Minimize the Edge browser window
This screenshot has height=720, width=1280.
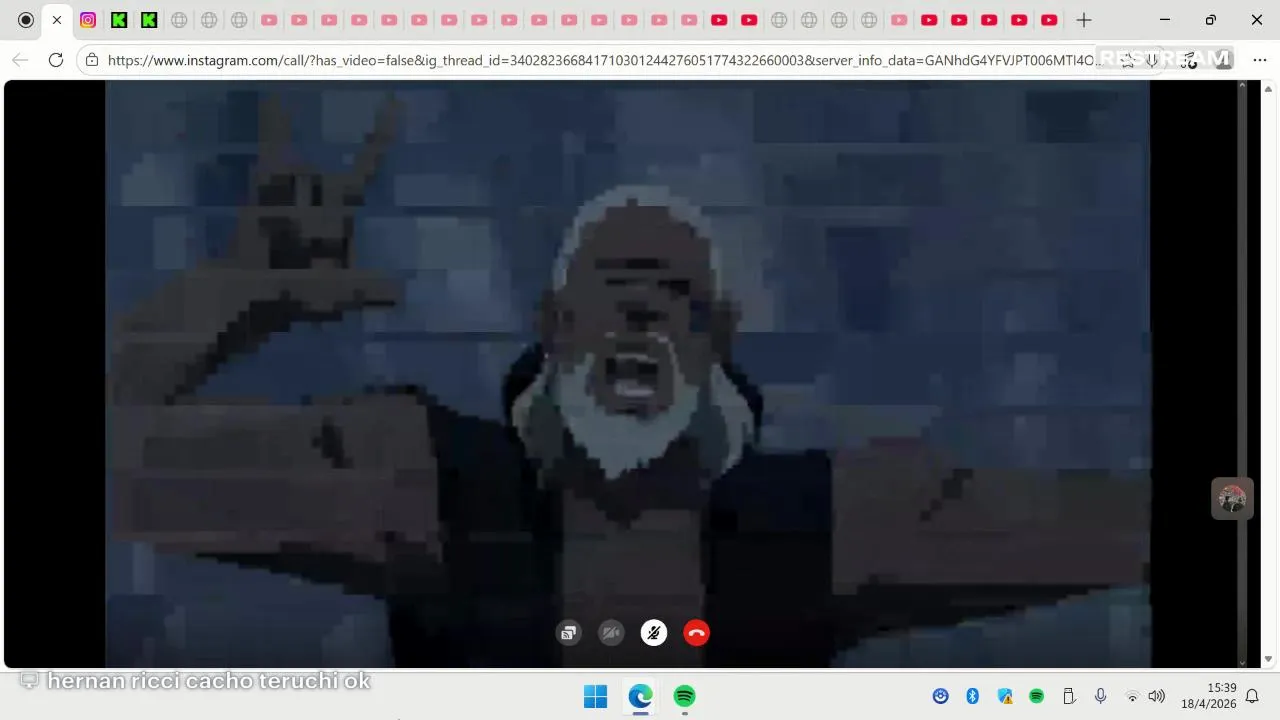(x=1165, y=20)
